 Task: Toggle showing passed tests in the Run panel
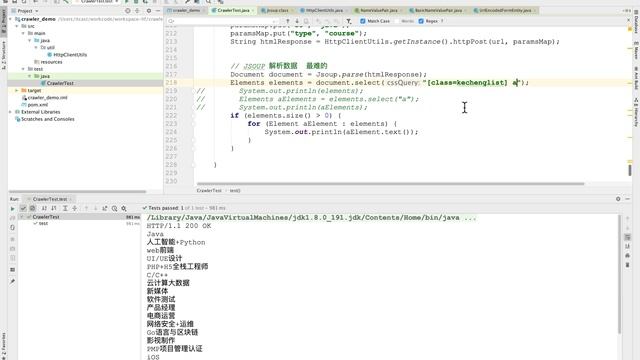pos(23,209)
